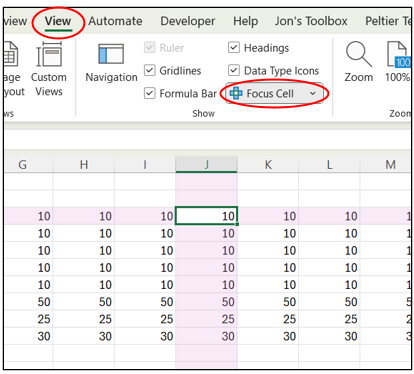This screenshot has height=374, width=414.
Task: Disable the Headings checkbox
Action: tap(234, 47)
